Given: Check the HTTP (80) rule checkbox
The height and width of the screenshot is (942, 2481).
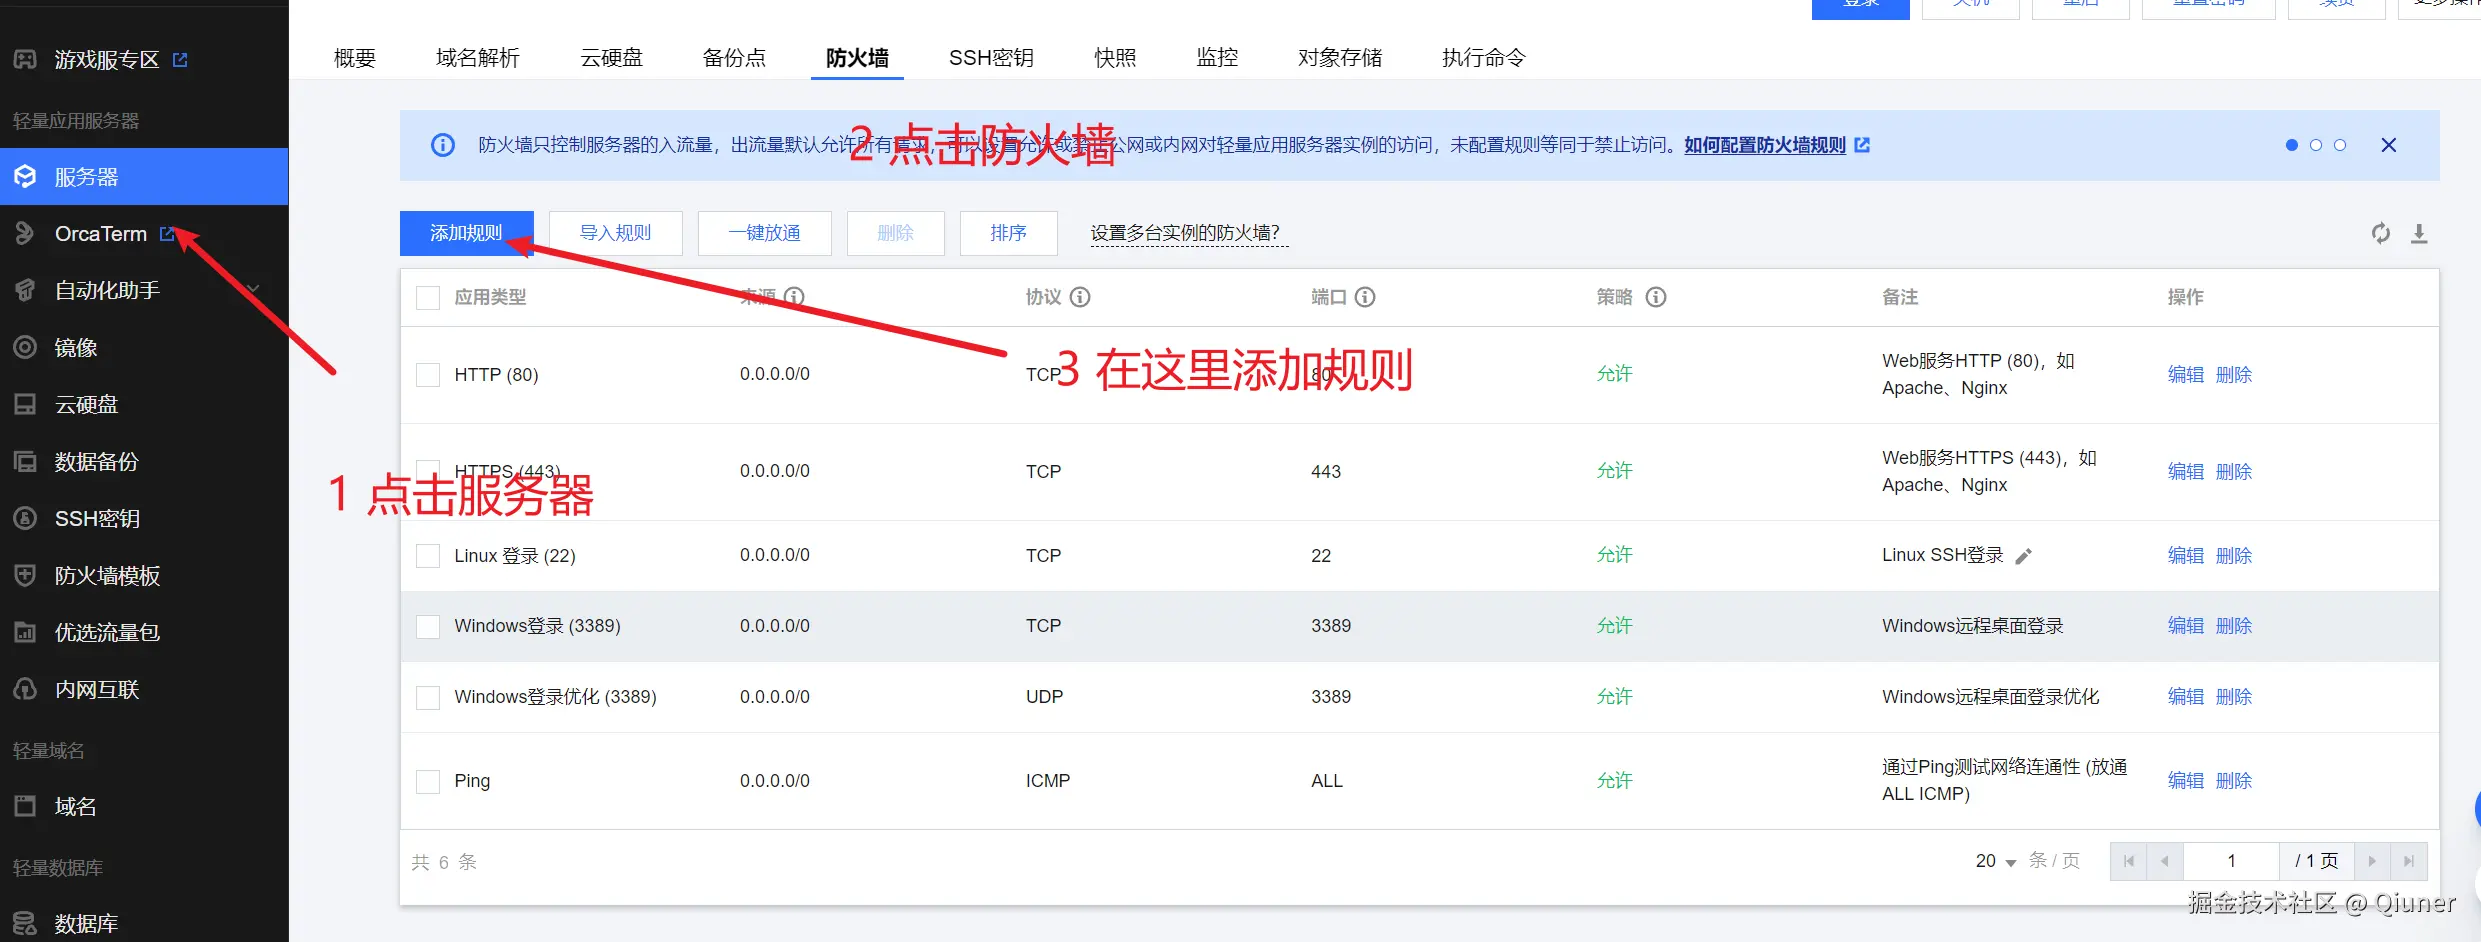Looking at the screenshot, I should [x=428, y=375].
